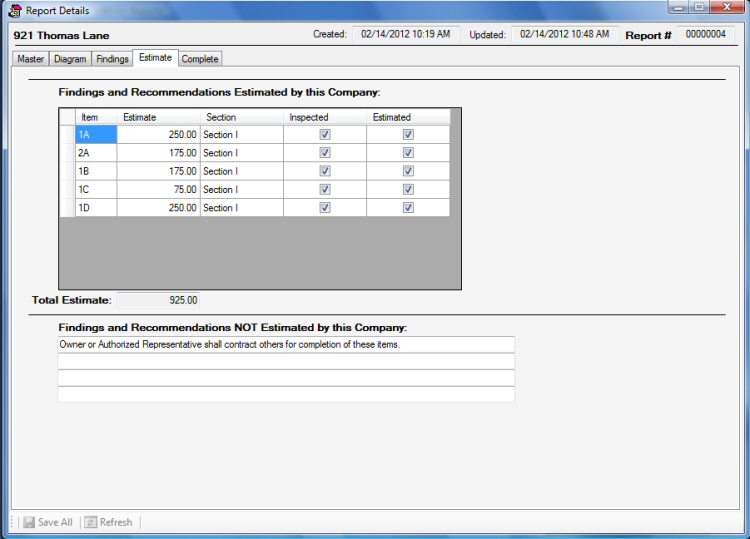
Task: Maximize the Report Details window
Action: 699,7
